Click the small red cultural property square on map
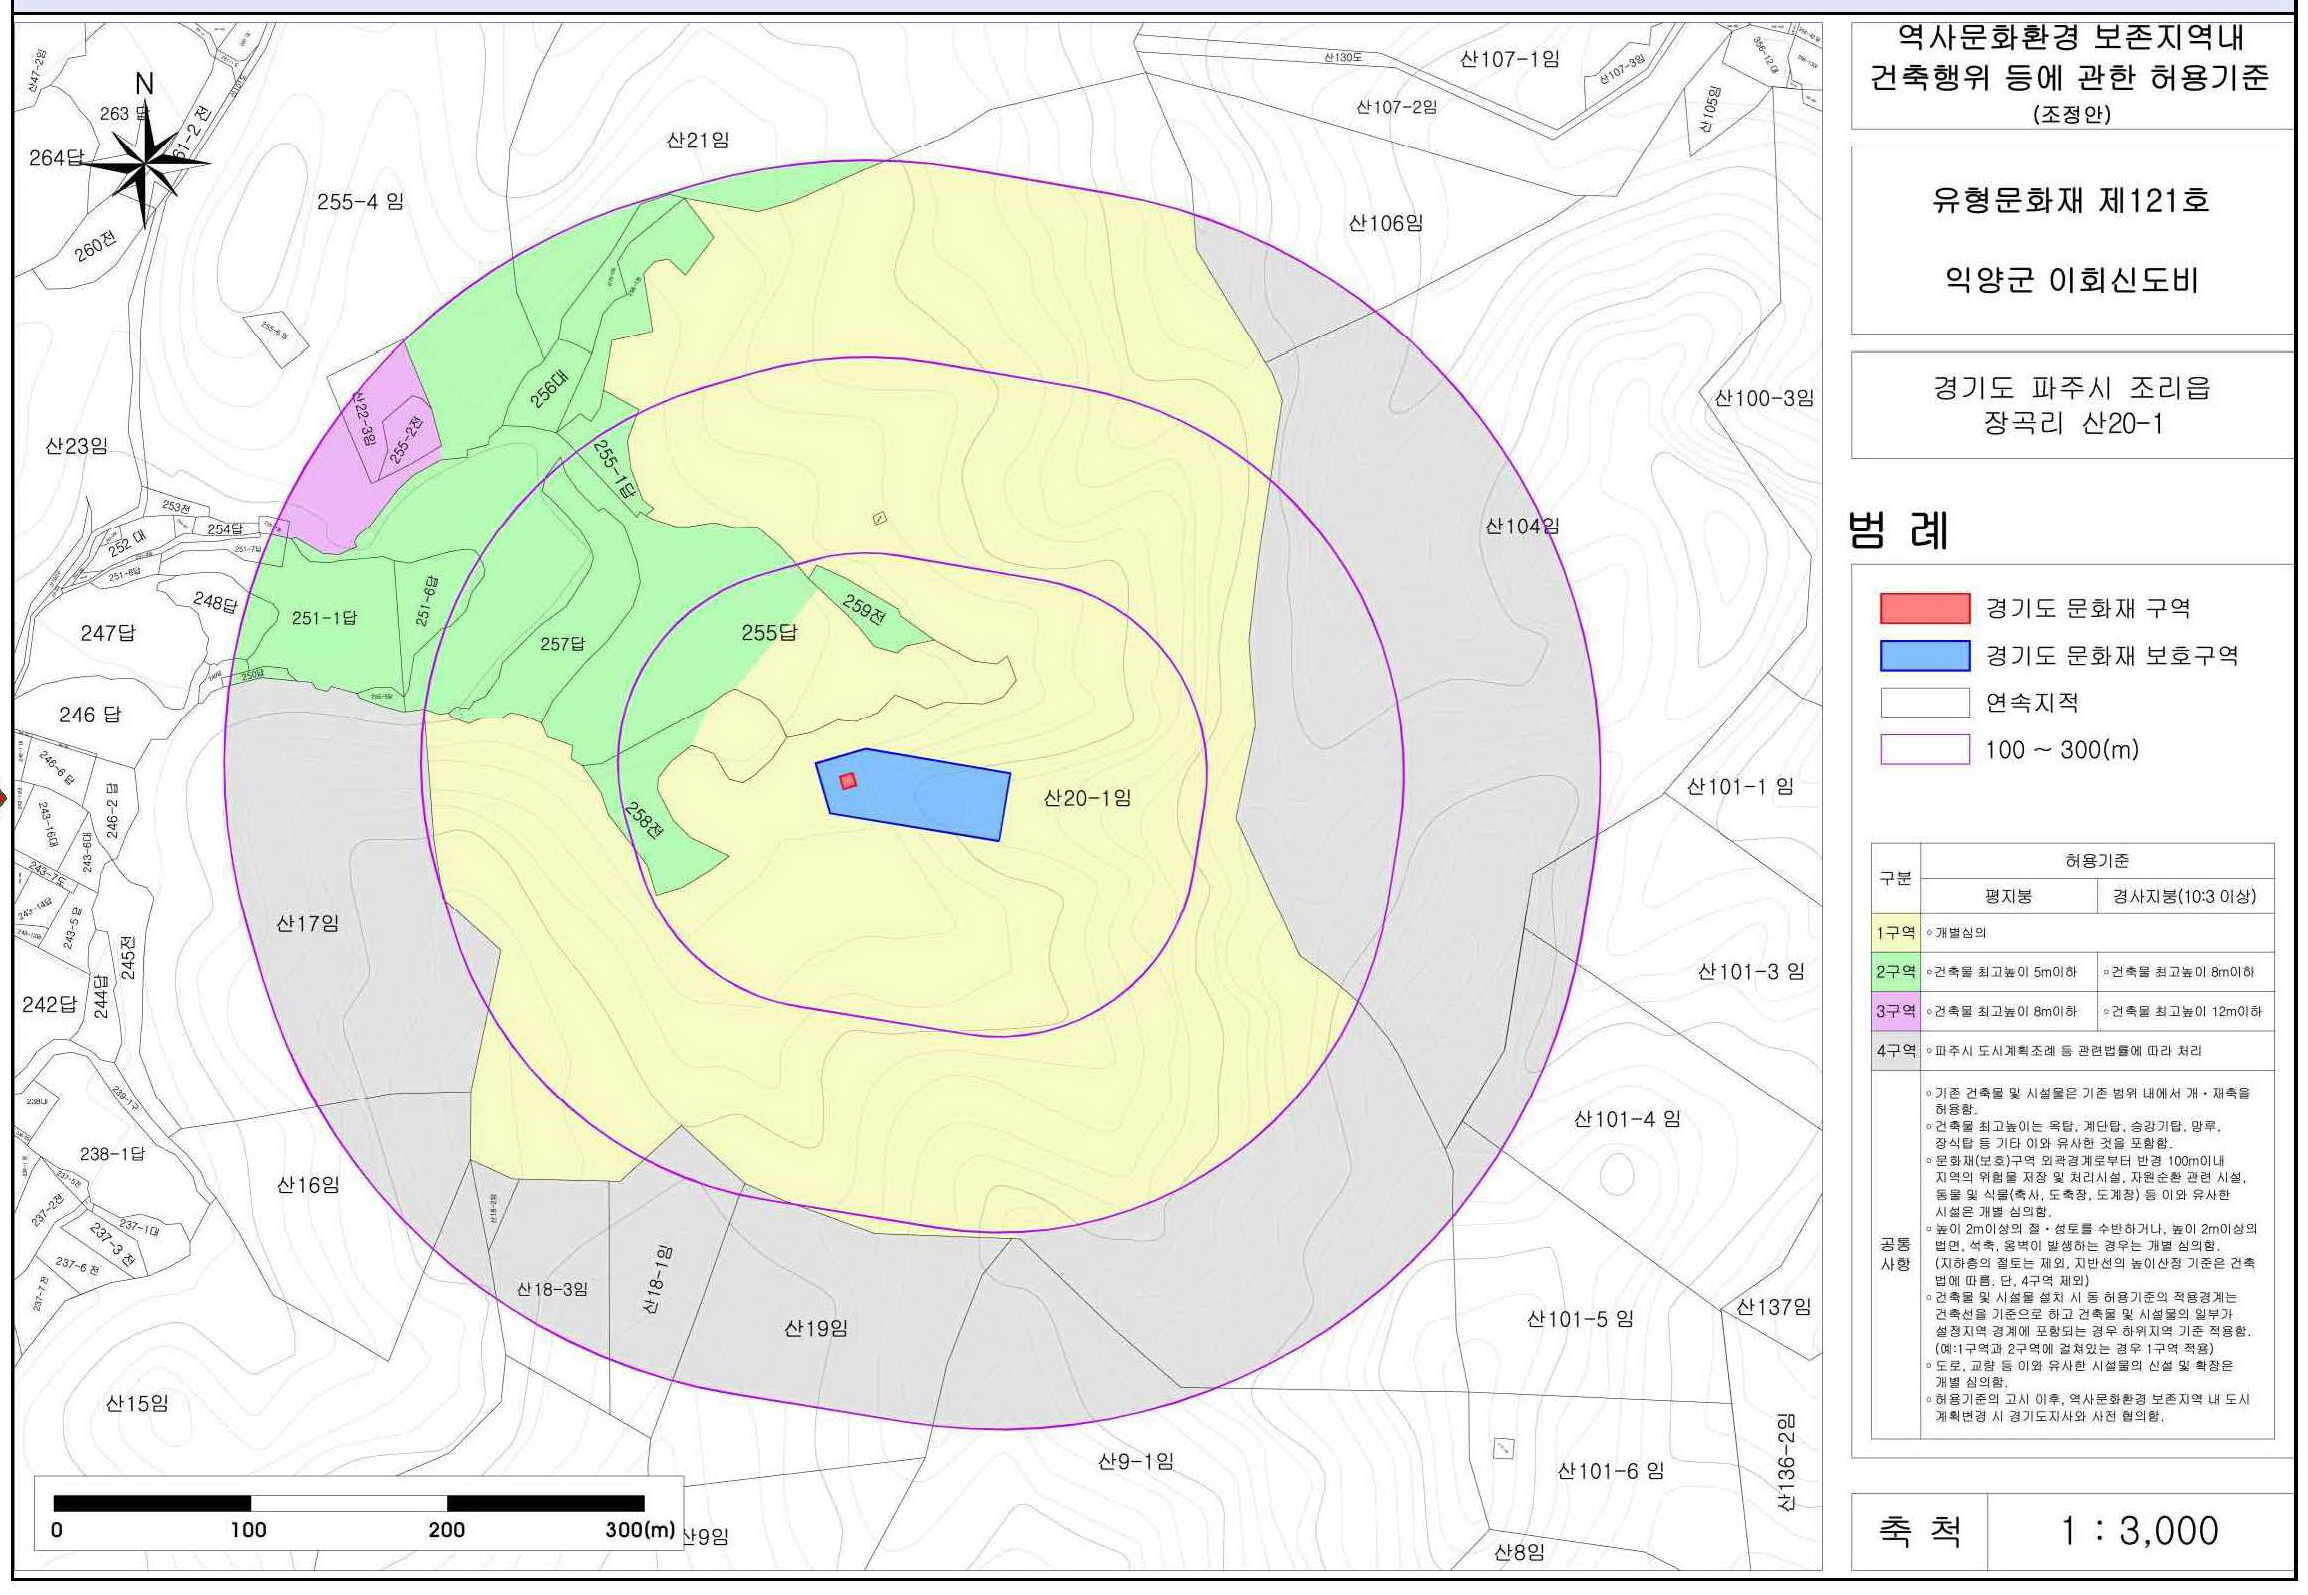This screenshot has width=2308, height=1595. pyautogui.click(x=848, y=781)
